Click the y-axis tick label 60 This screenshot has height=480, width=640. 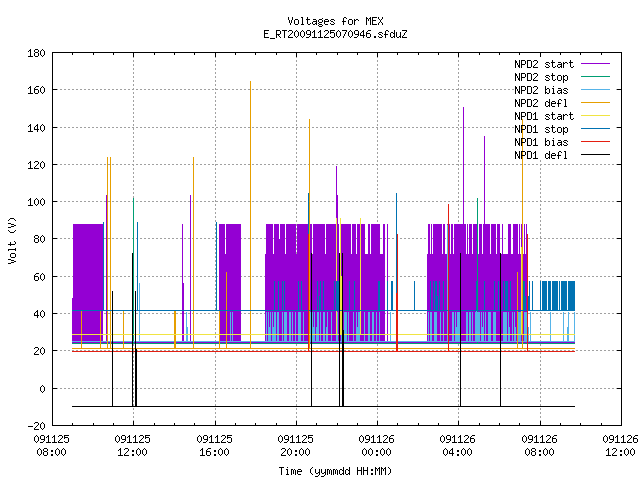(39, 277)
